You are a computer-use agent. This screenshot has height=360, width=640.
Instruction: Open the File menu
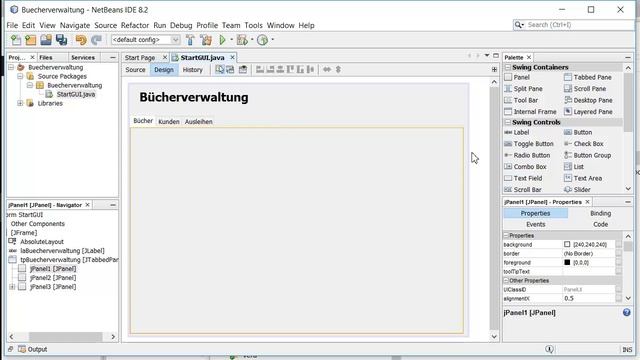(12, 25)
